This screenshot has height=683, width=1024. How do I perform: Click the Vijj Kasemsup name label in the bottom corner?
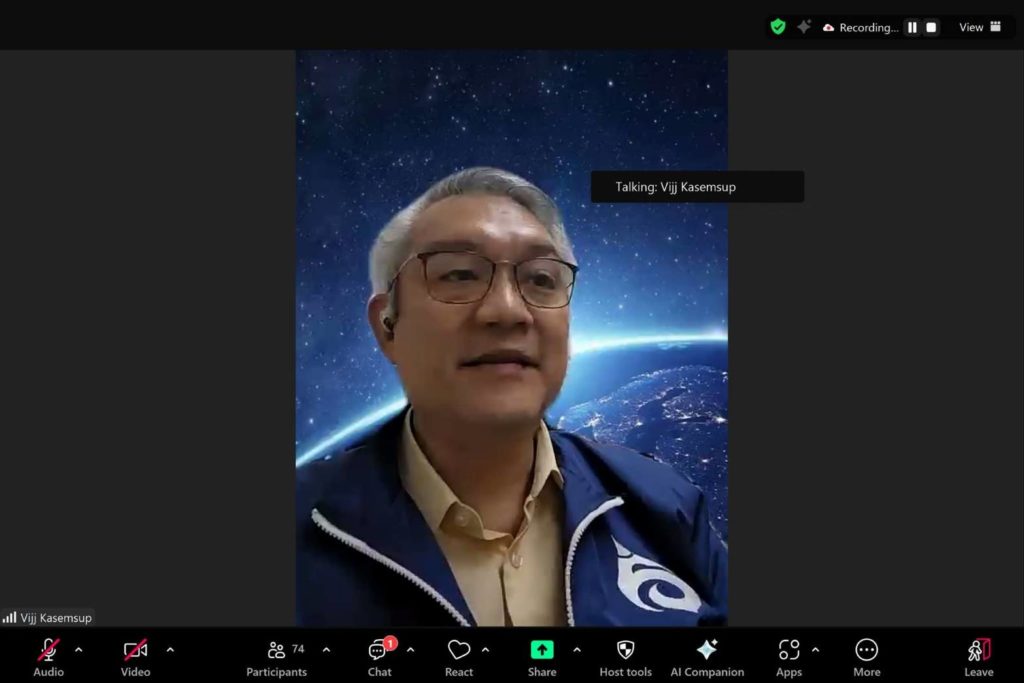coord(56,618)
